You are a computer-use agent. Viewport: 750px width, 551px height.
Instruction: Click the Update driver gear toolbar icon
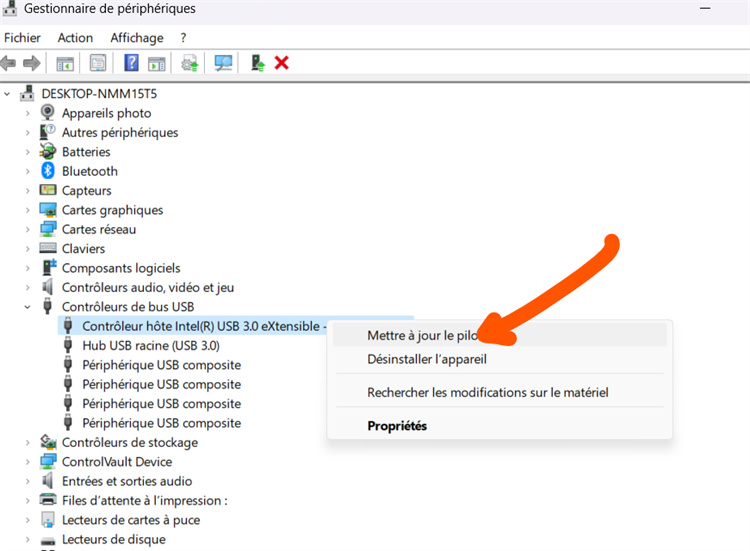pos(190,63)
